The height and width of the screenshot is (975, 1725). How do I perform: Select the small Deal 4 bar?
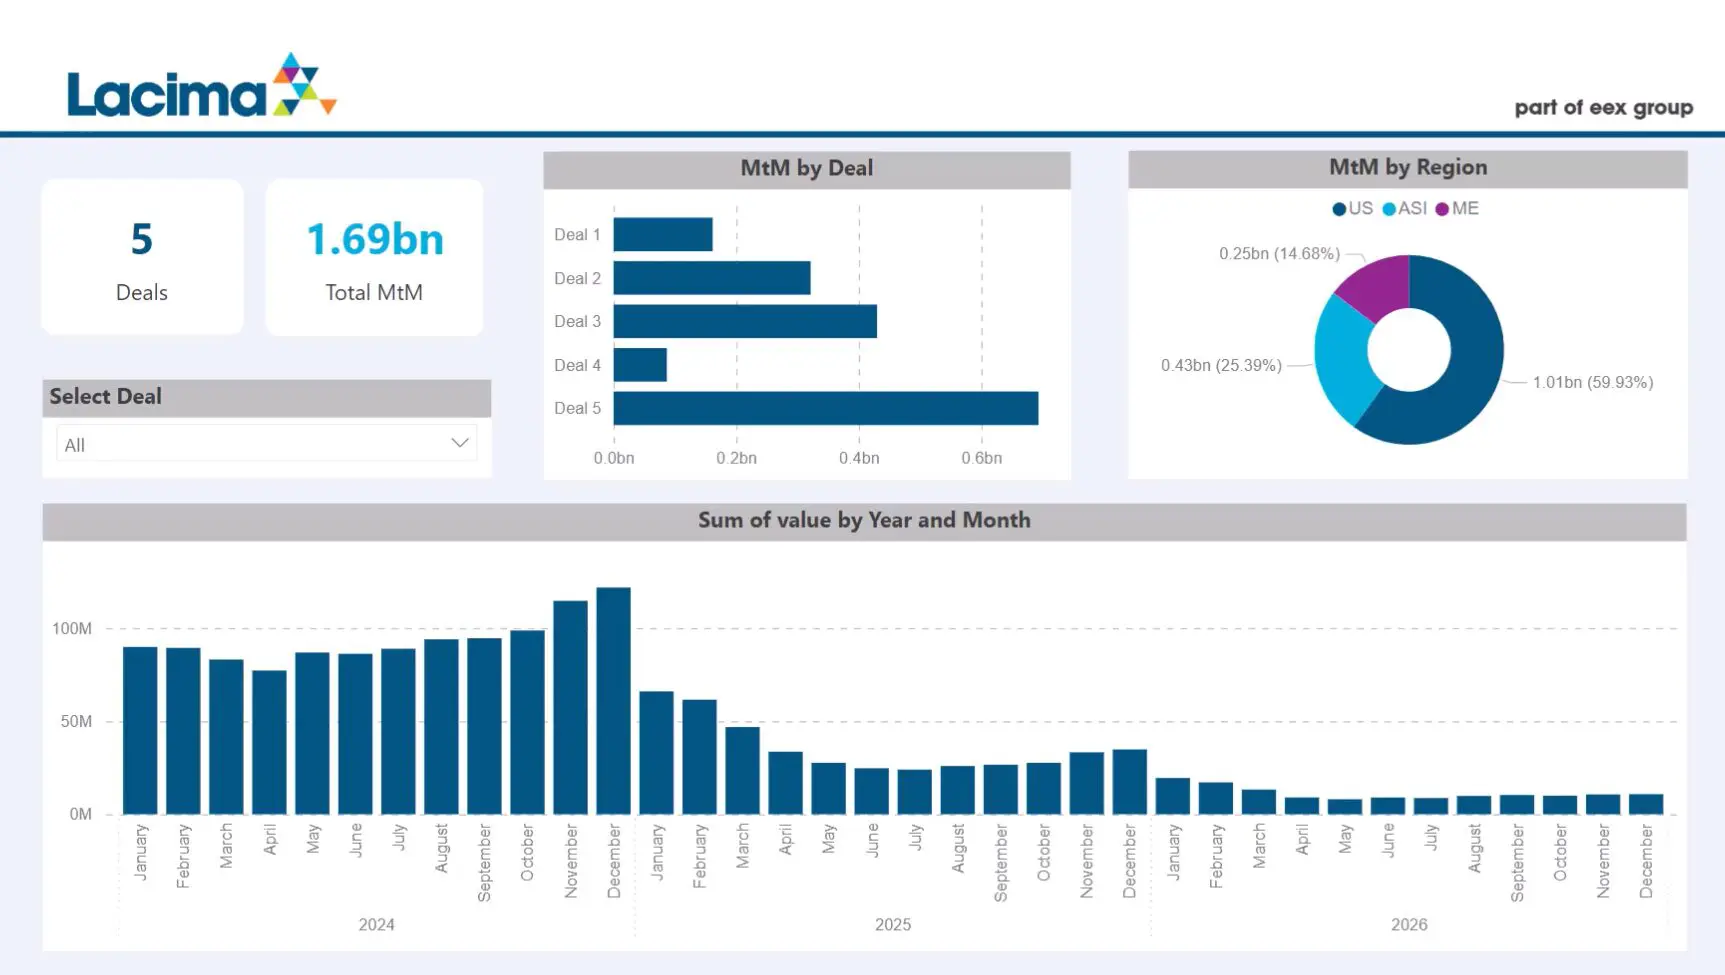640,365
